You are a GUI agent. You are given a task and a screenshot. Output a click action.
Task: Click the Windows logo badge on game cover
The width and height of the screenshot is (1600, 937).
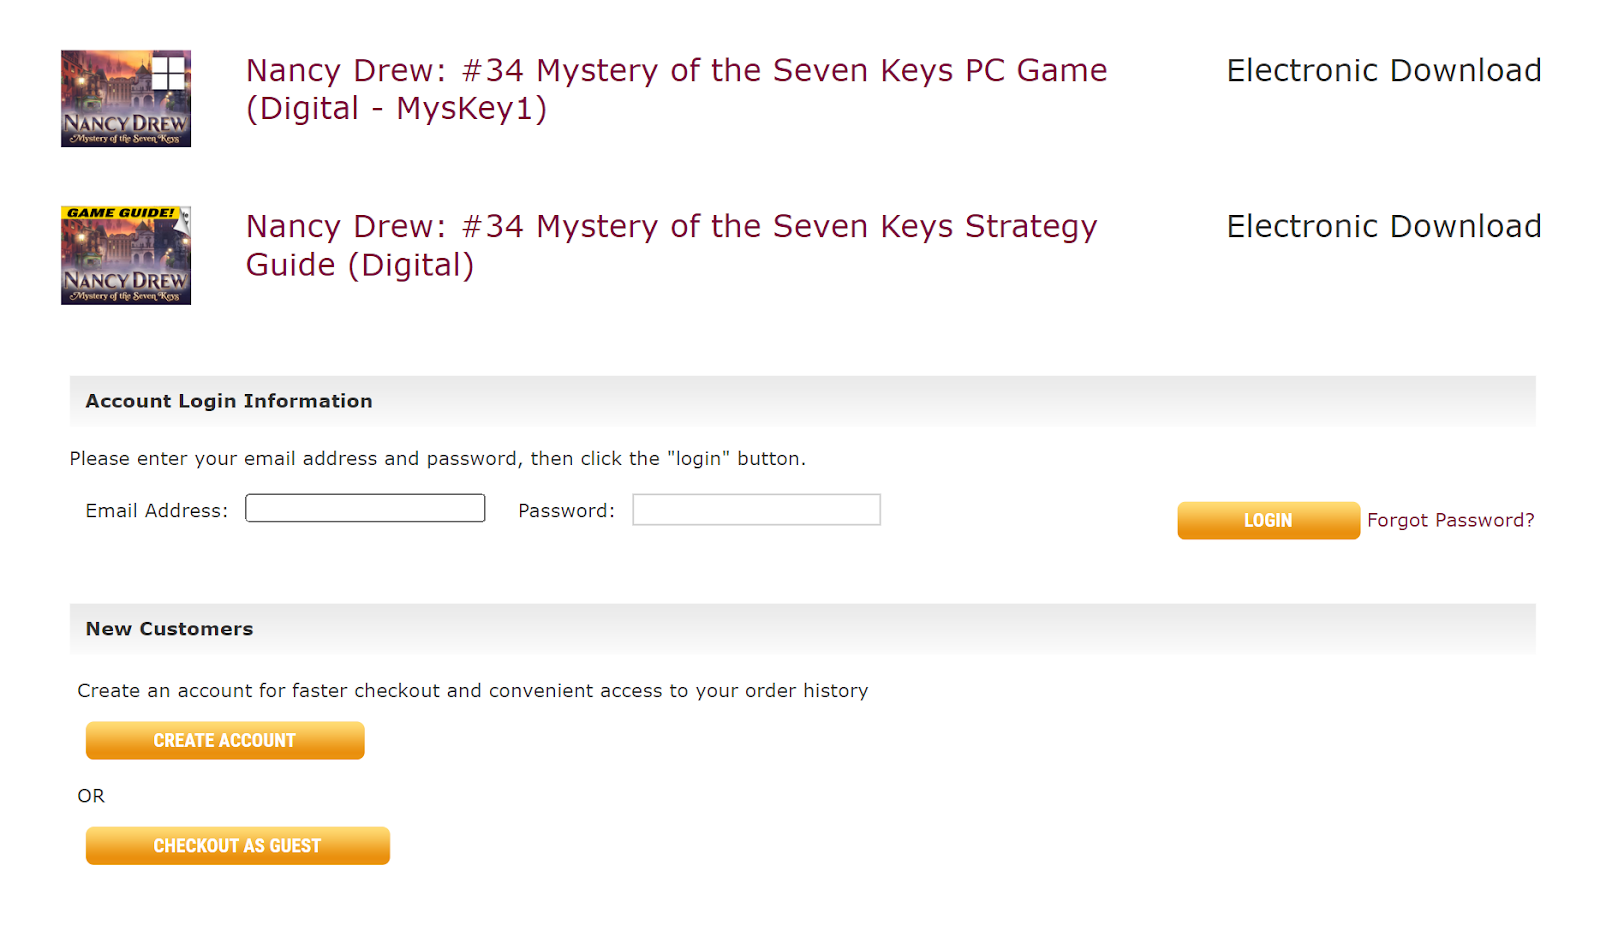[169, 72]
